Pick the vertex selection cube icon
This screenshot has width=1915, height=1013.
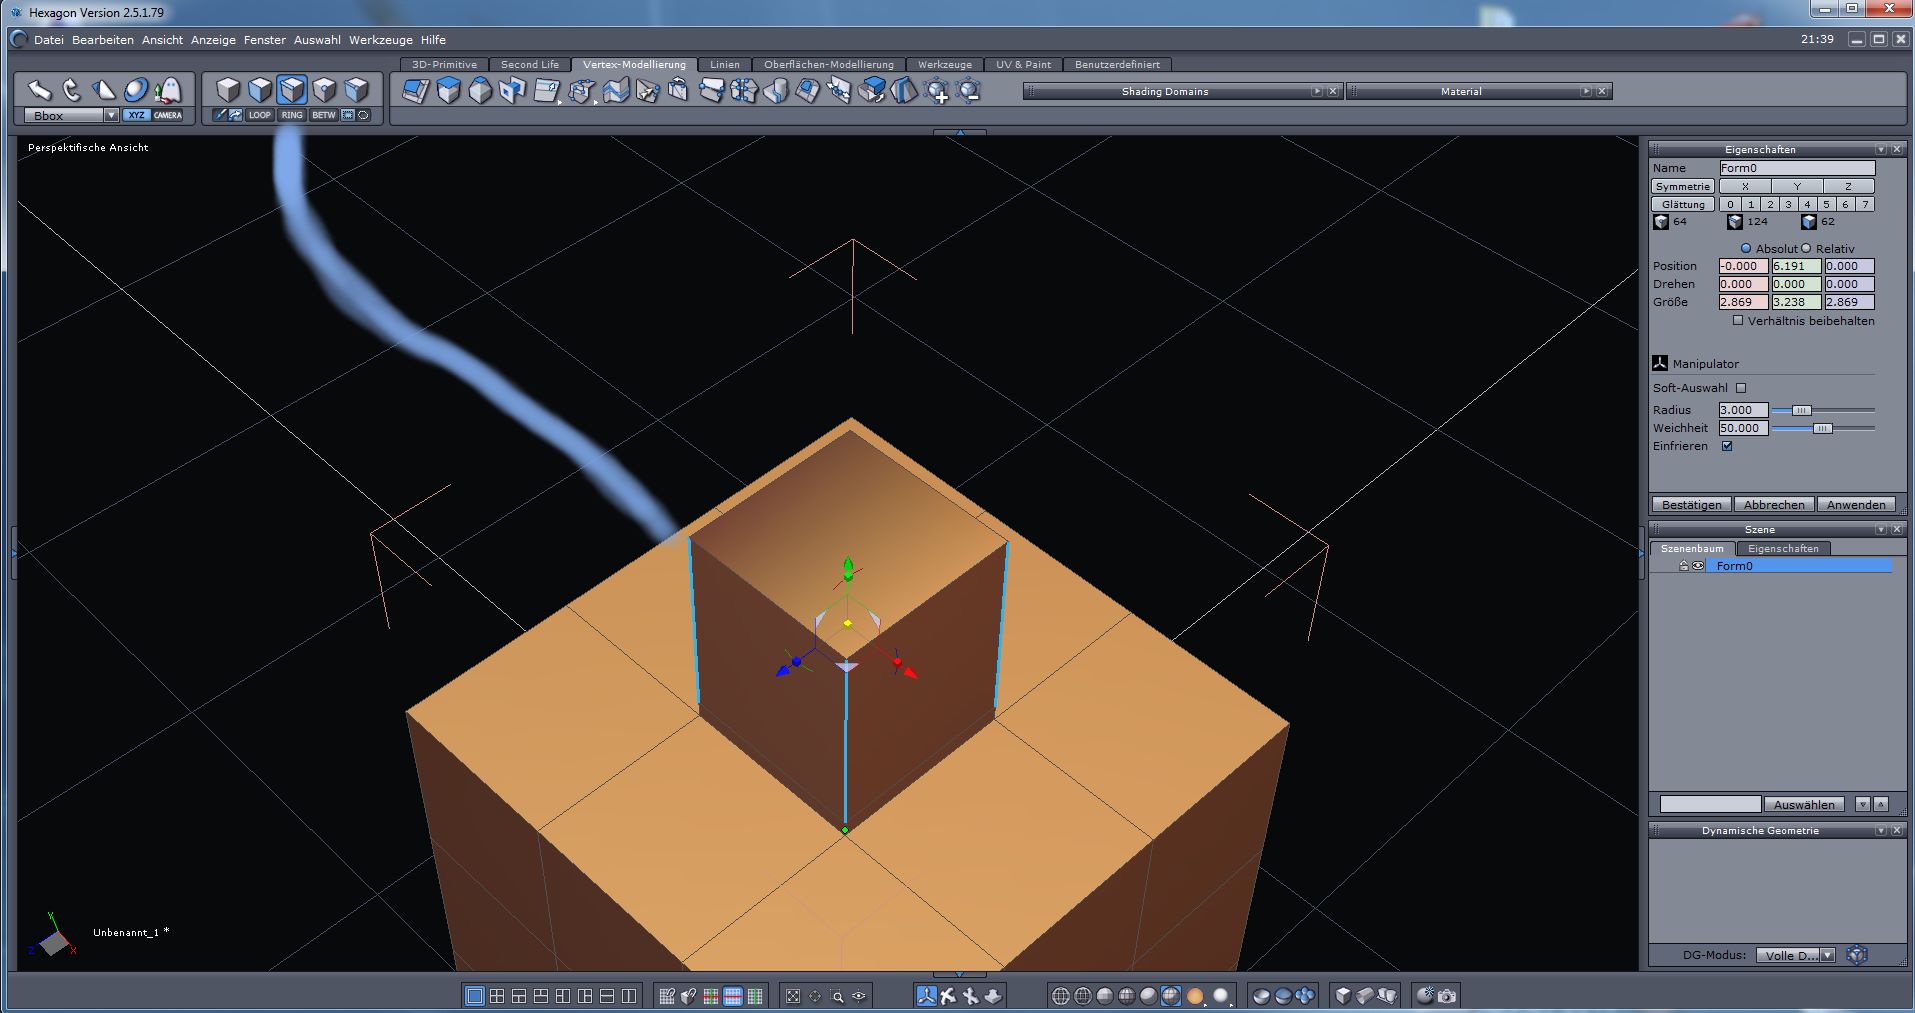(x=324, y=90)
